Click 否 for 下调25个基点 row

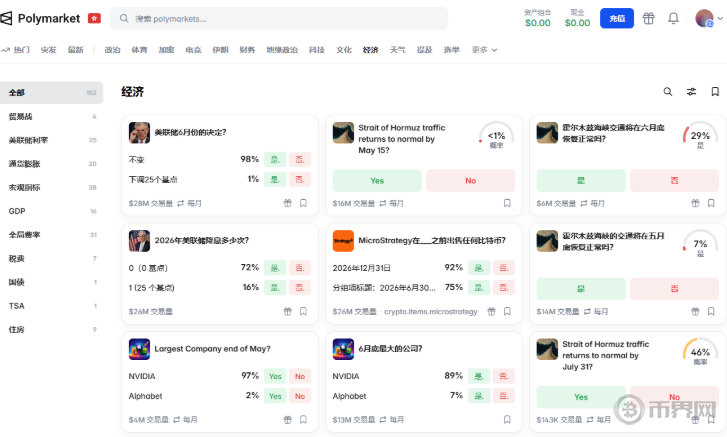[300, 179]
